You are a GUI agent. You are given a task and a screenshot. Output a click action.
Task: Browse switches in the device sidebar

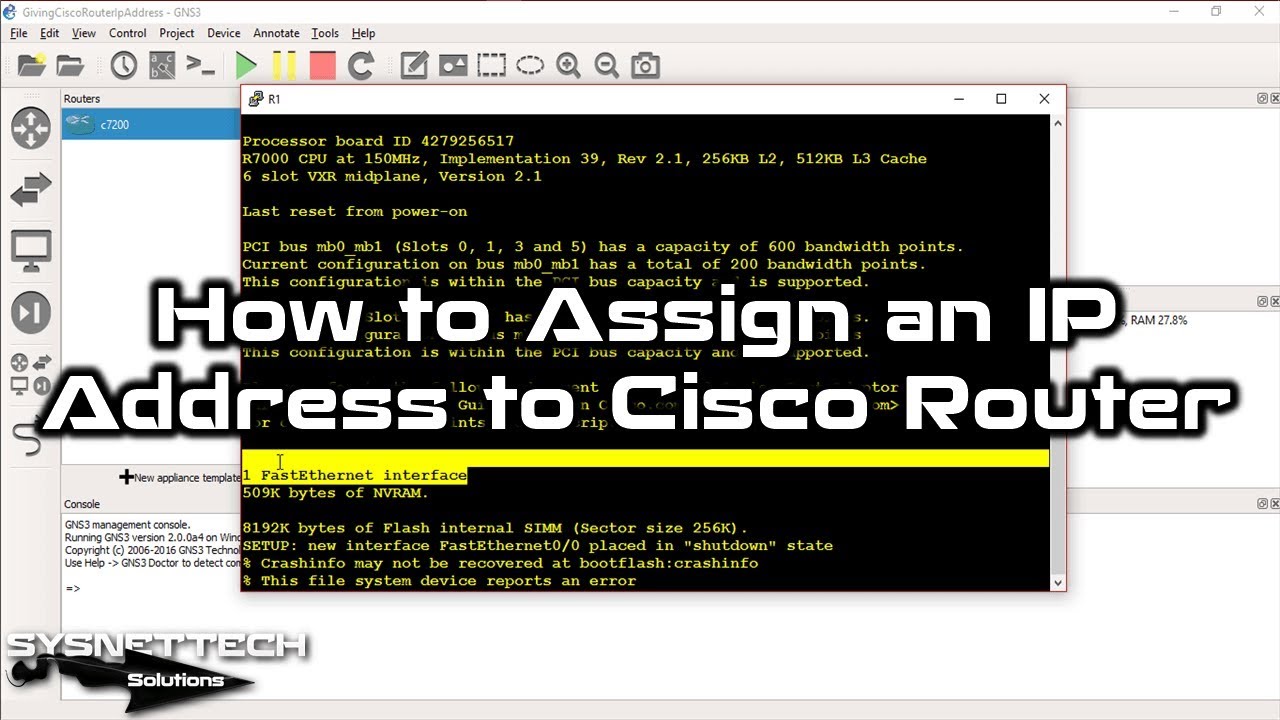(31, 190)
